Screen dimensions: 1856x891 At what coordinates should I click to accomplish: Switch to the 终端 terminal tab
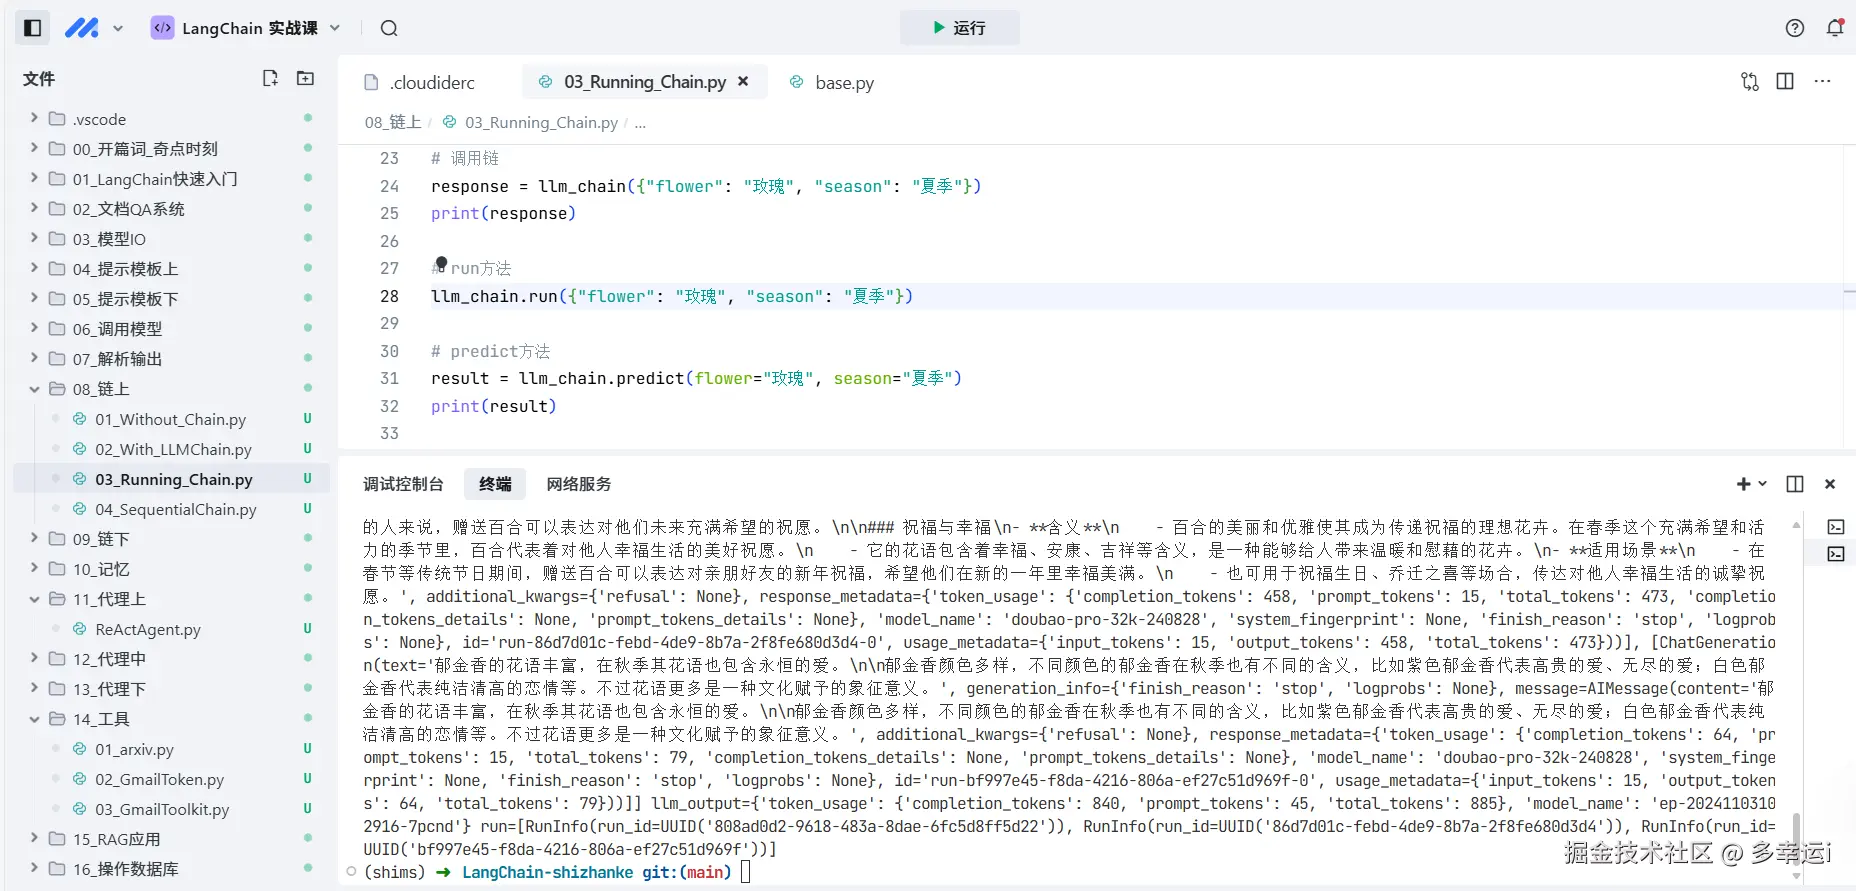click(x=495, y=484)
